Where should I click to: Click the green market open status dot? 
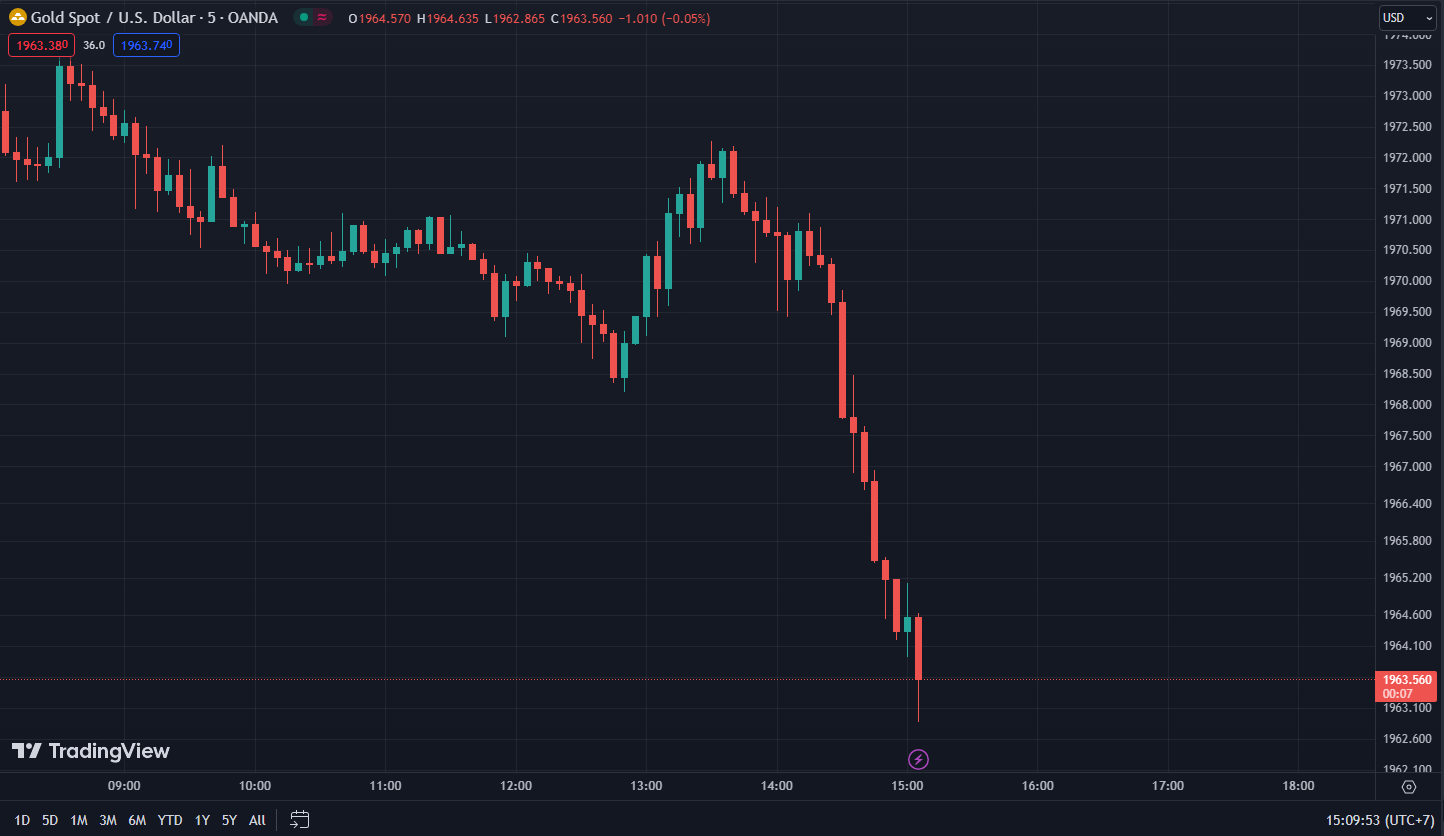click(x=304, y=18)
